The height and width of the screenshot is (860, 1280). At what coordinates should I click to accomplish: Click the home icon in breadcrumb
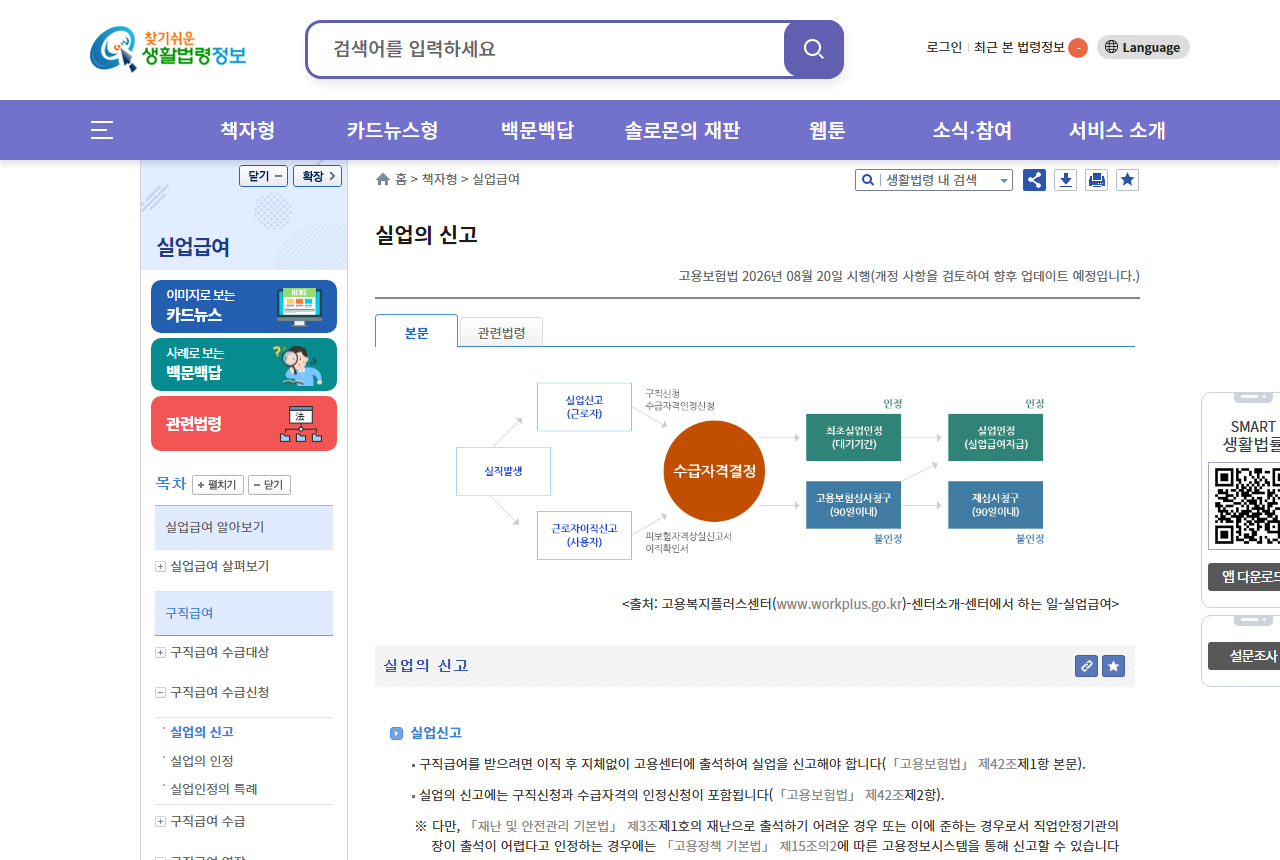tap(383, 180)
